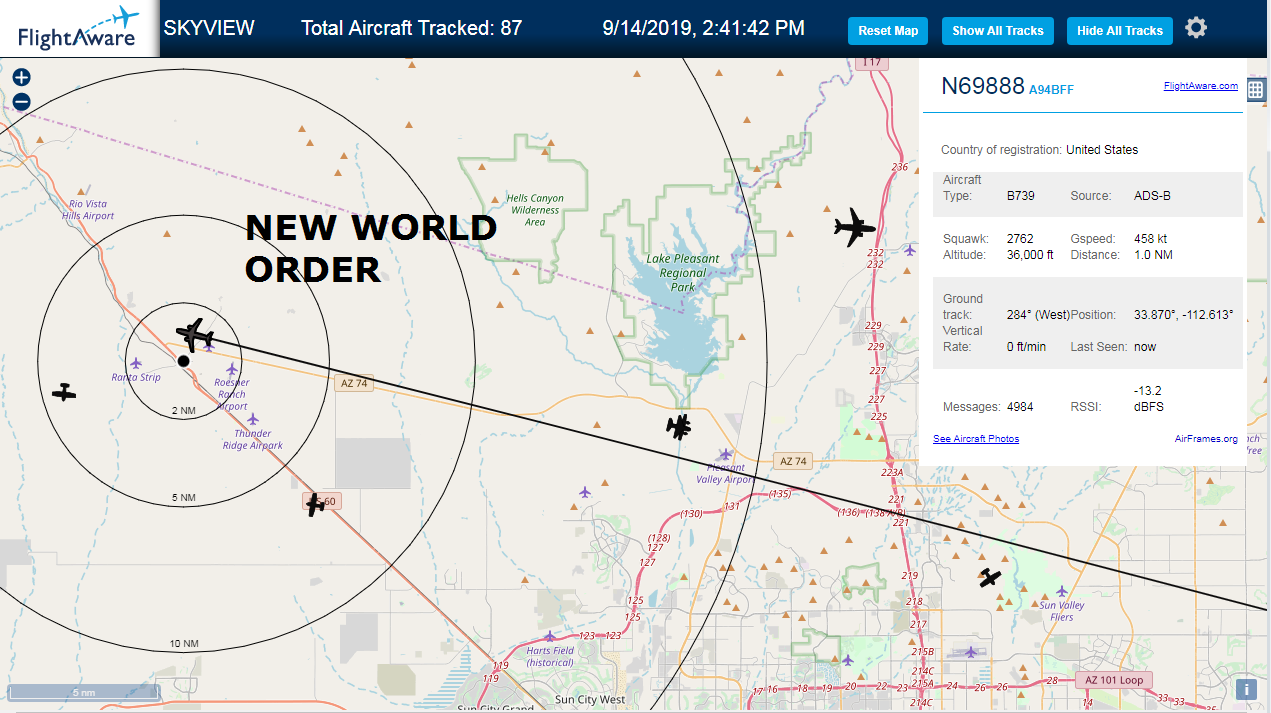Image resolution: width=1271 pixels, height=713 pixels.
Task: Click N69888 registration heading
Action: (983, 86)
